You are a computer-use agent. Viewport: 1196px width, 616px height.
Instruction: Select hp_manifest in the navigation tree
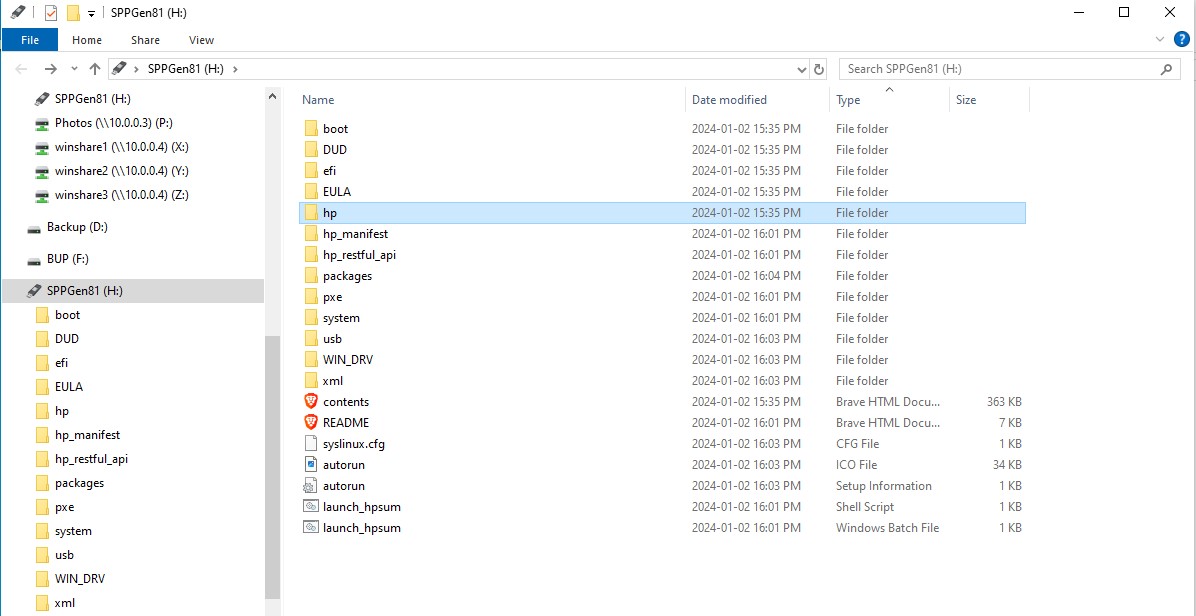pos(87,435)
